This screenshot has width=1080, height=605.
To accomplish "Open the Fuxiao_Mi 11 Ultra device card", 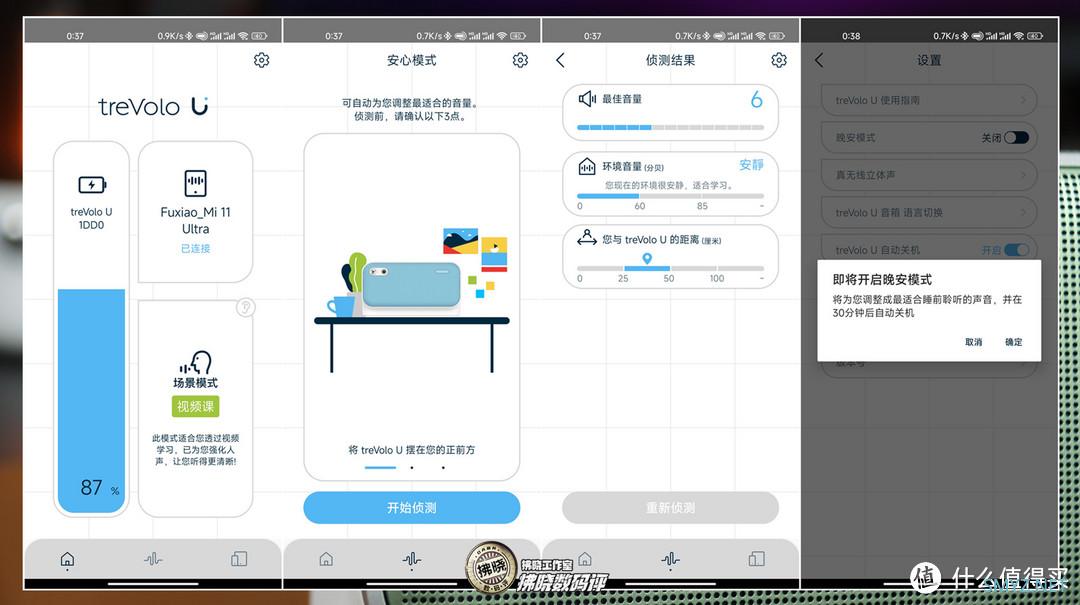I will pyautogui.click(x=196, y=212).
